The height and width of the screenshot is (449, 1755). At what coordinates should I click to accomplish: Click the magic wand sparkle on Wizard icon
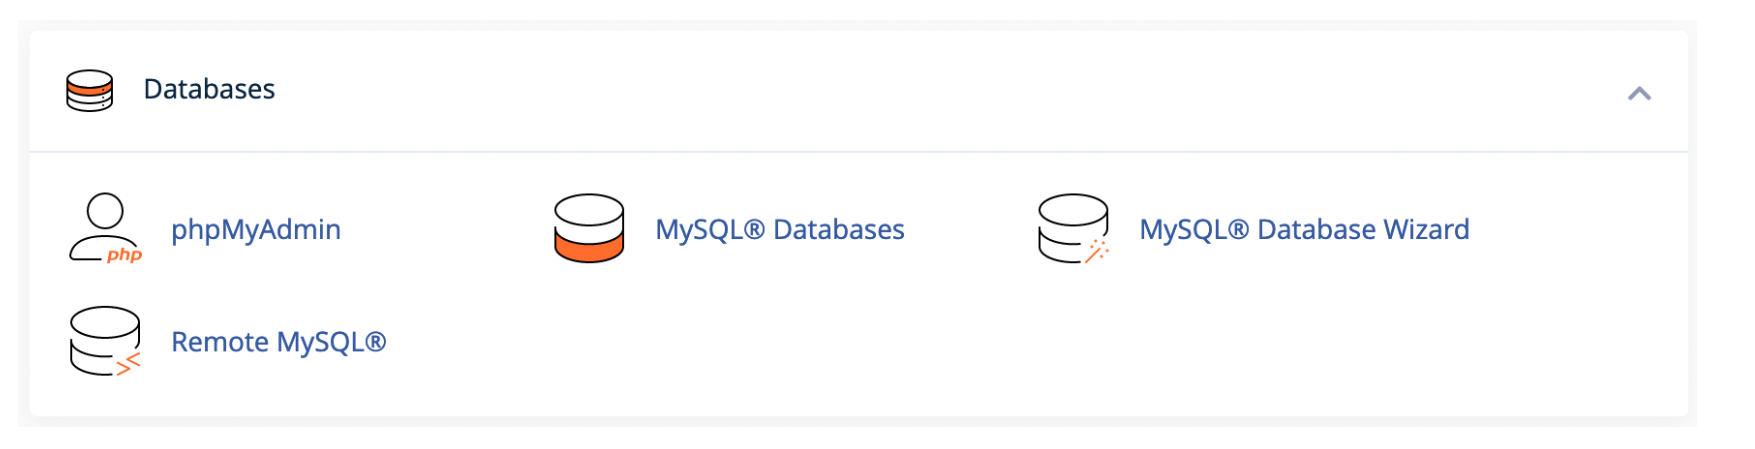pyautogui.click(x=1097, y=251)
